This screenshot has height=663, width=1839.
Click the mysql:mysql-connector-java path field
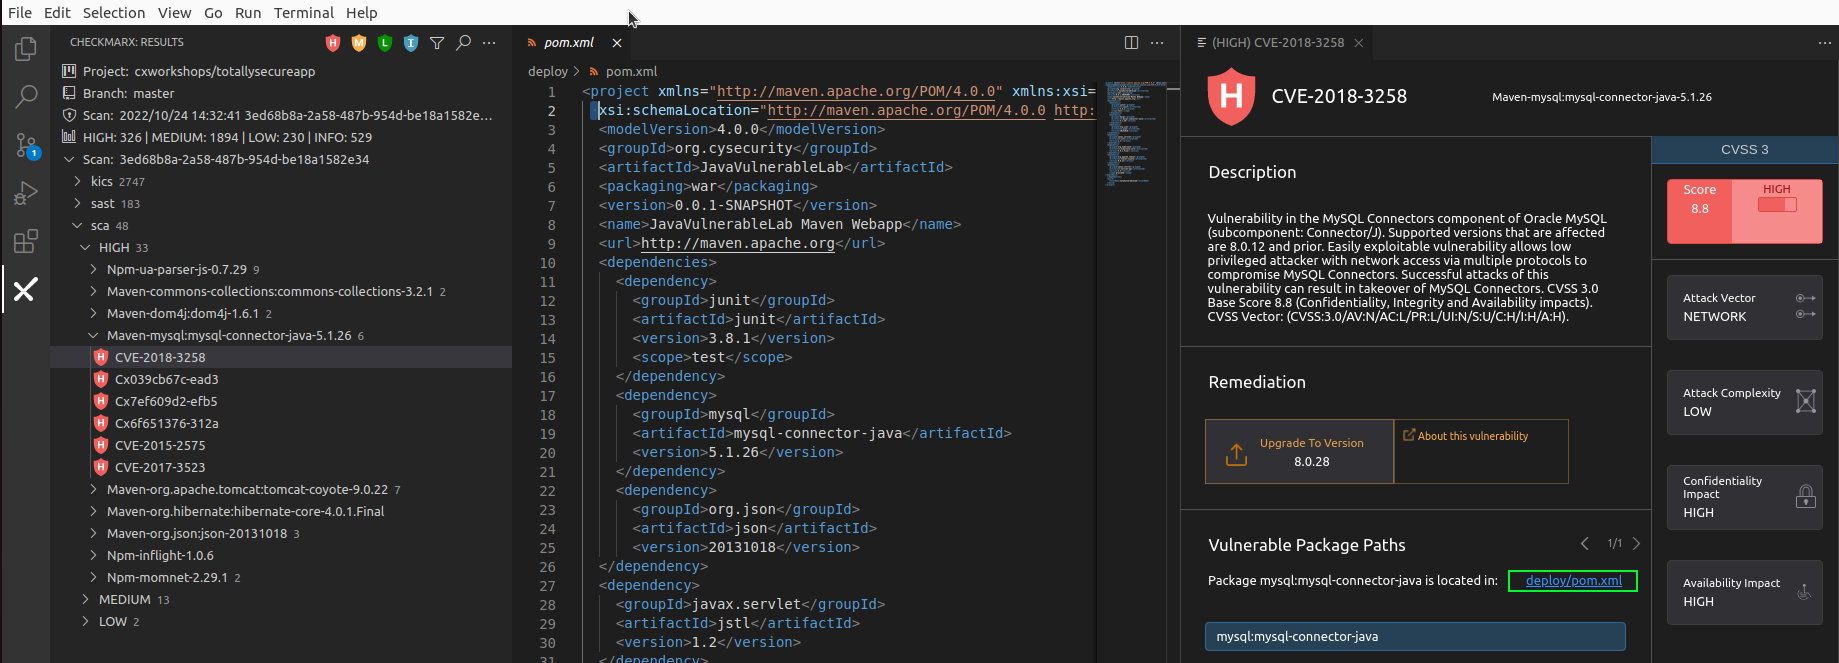click(1415, 636)
